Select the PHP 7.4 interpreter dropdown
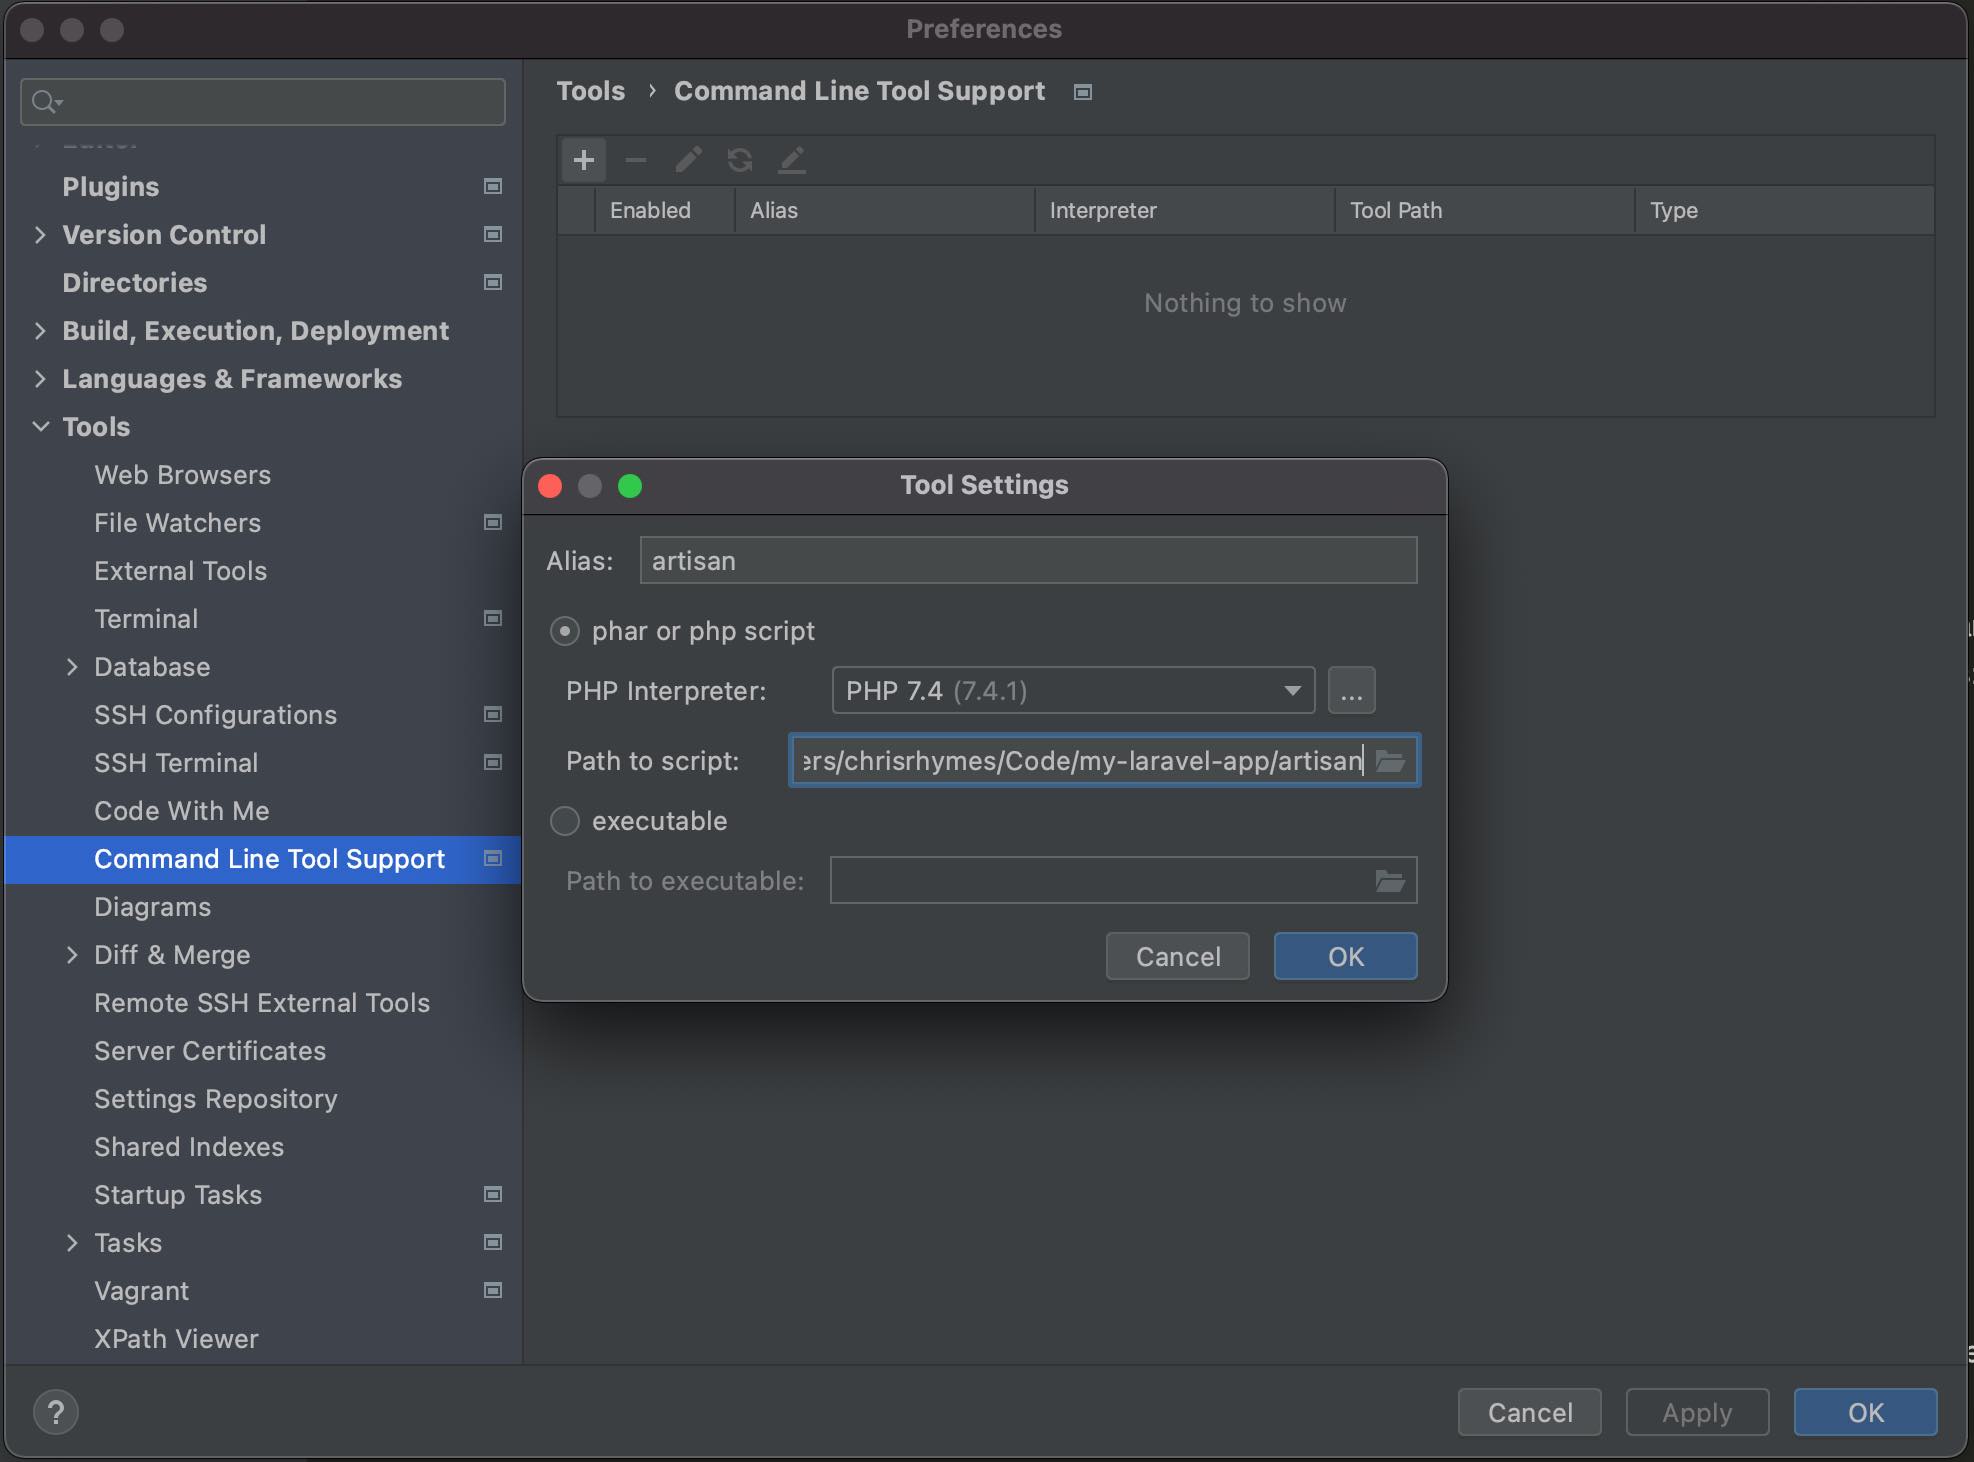Viewport: 1974px width, 1462px height. click(1071, 690)
